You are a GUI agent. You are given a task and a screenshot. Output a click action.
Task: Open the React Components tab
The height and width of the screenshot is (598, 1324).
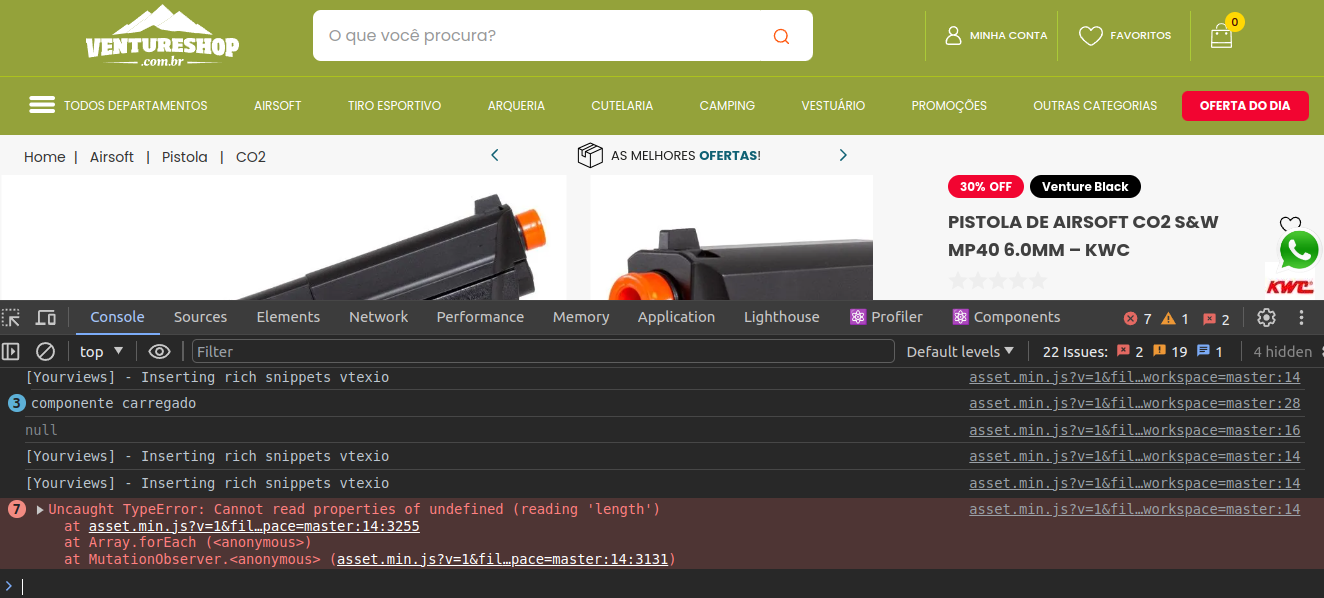click(1006, 317)
